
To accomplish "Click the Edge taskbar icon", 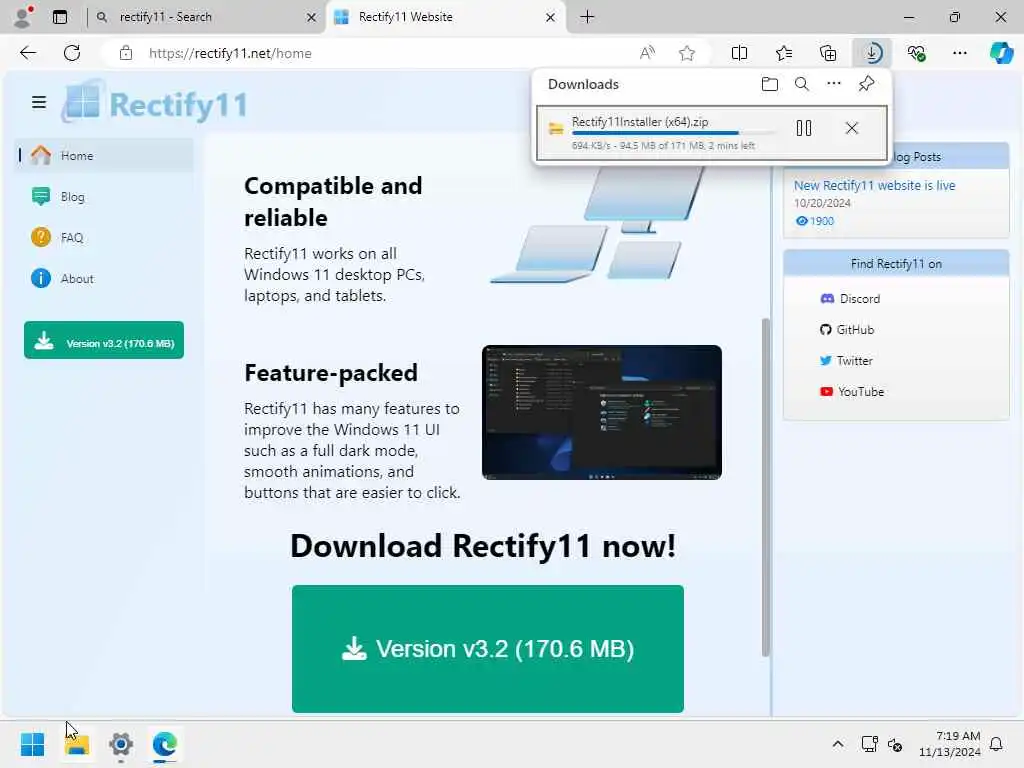I will click(165, 744).
